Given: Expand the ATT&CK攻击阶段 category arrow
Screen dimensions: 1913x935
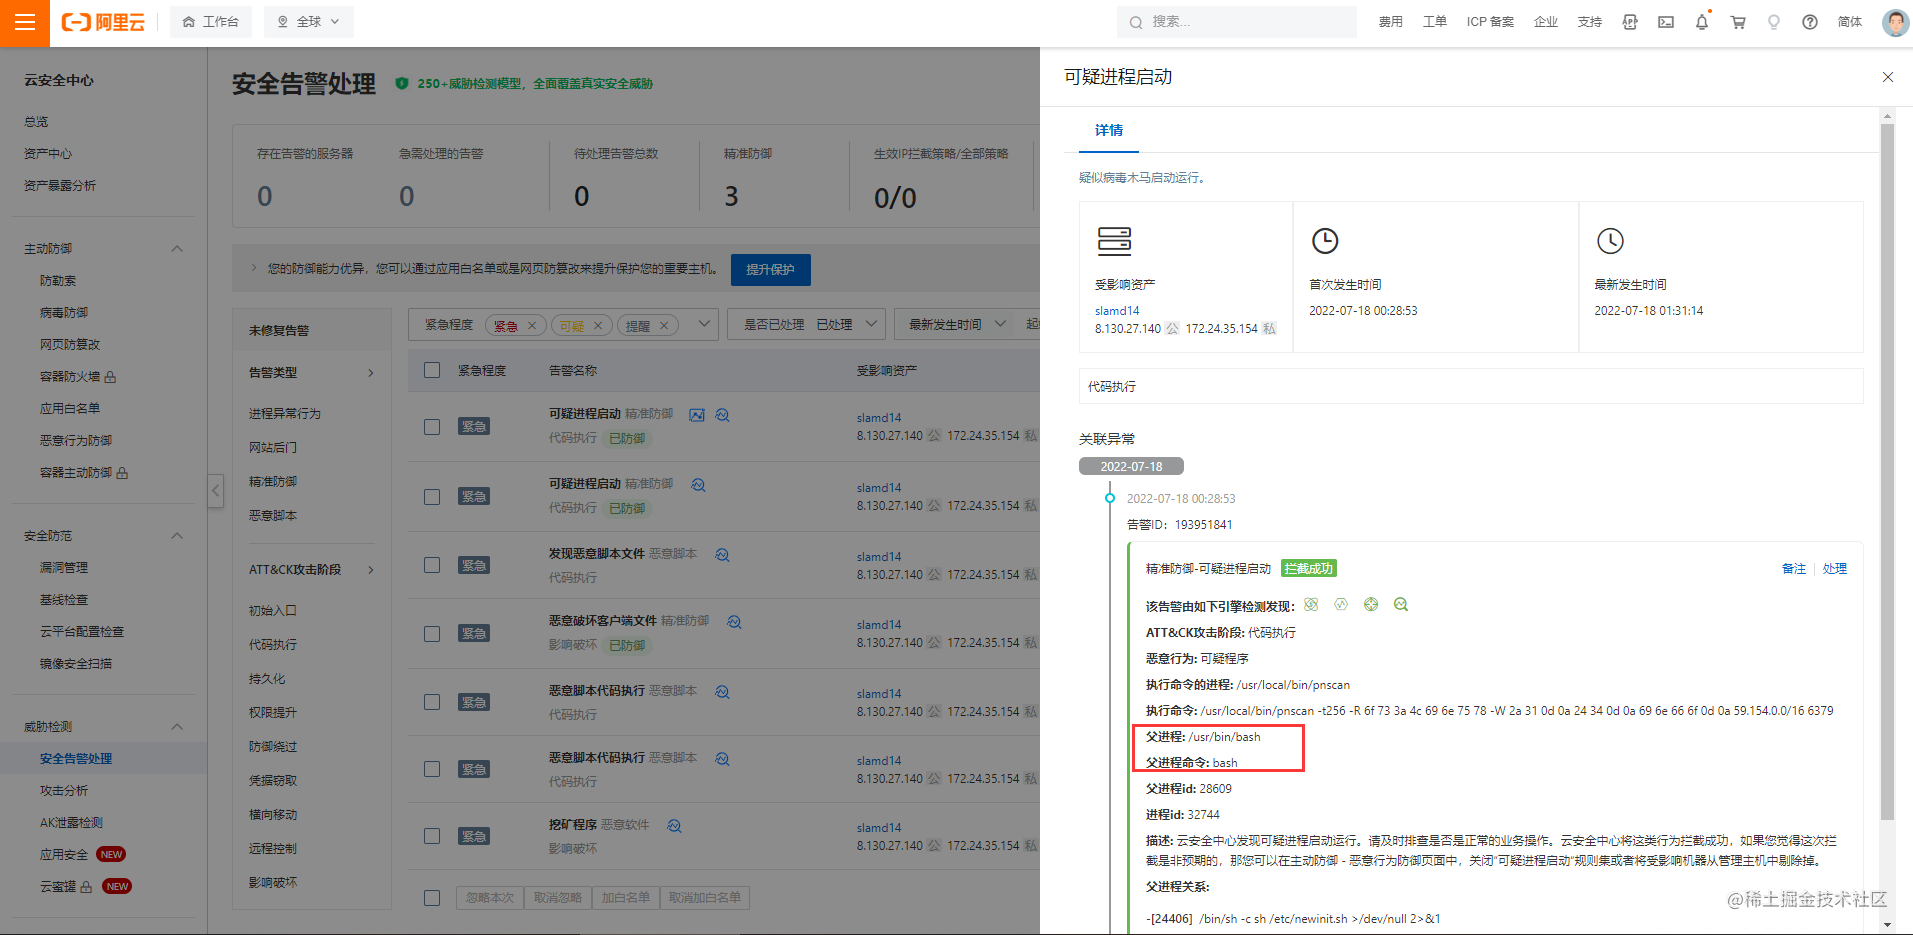Looking at the screenshot, I should 371,569.
